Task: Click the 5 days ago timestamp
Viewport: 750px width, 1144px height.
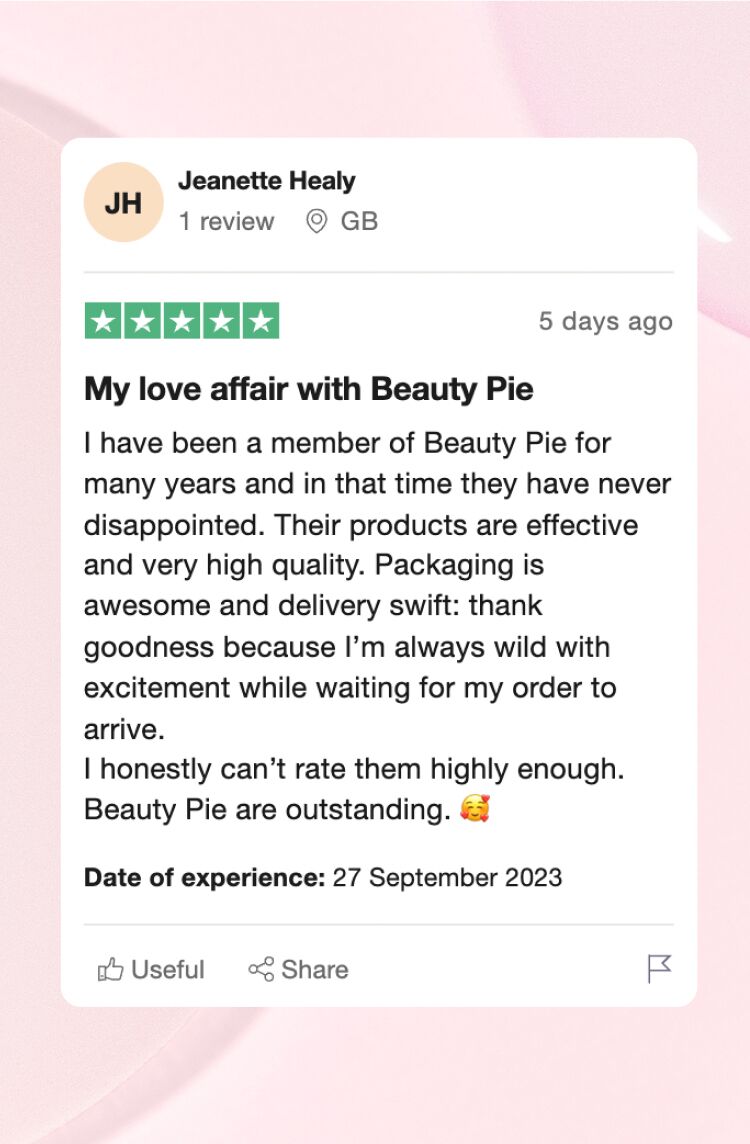Action: (x=606, y=321)
